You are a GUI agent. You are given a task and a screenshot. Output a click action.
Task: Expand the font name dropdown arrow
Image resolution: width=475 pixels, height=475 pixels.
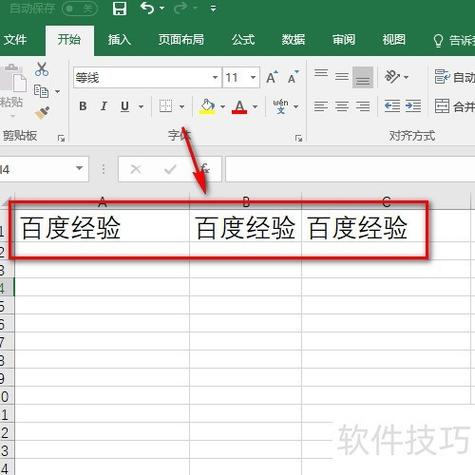pyautogui.click(x=215, y=78)
